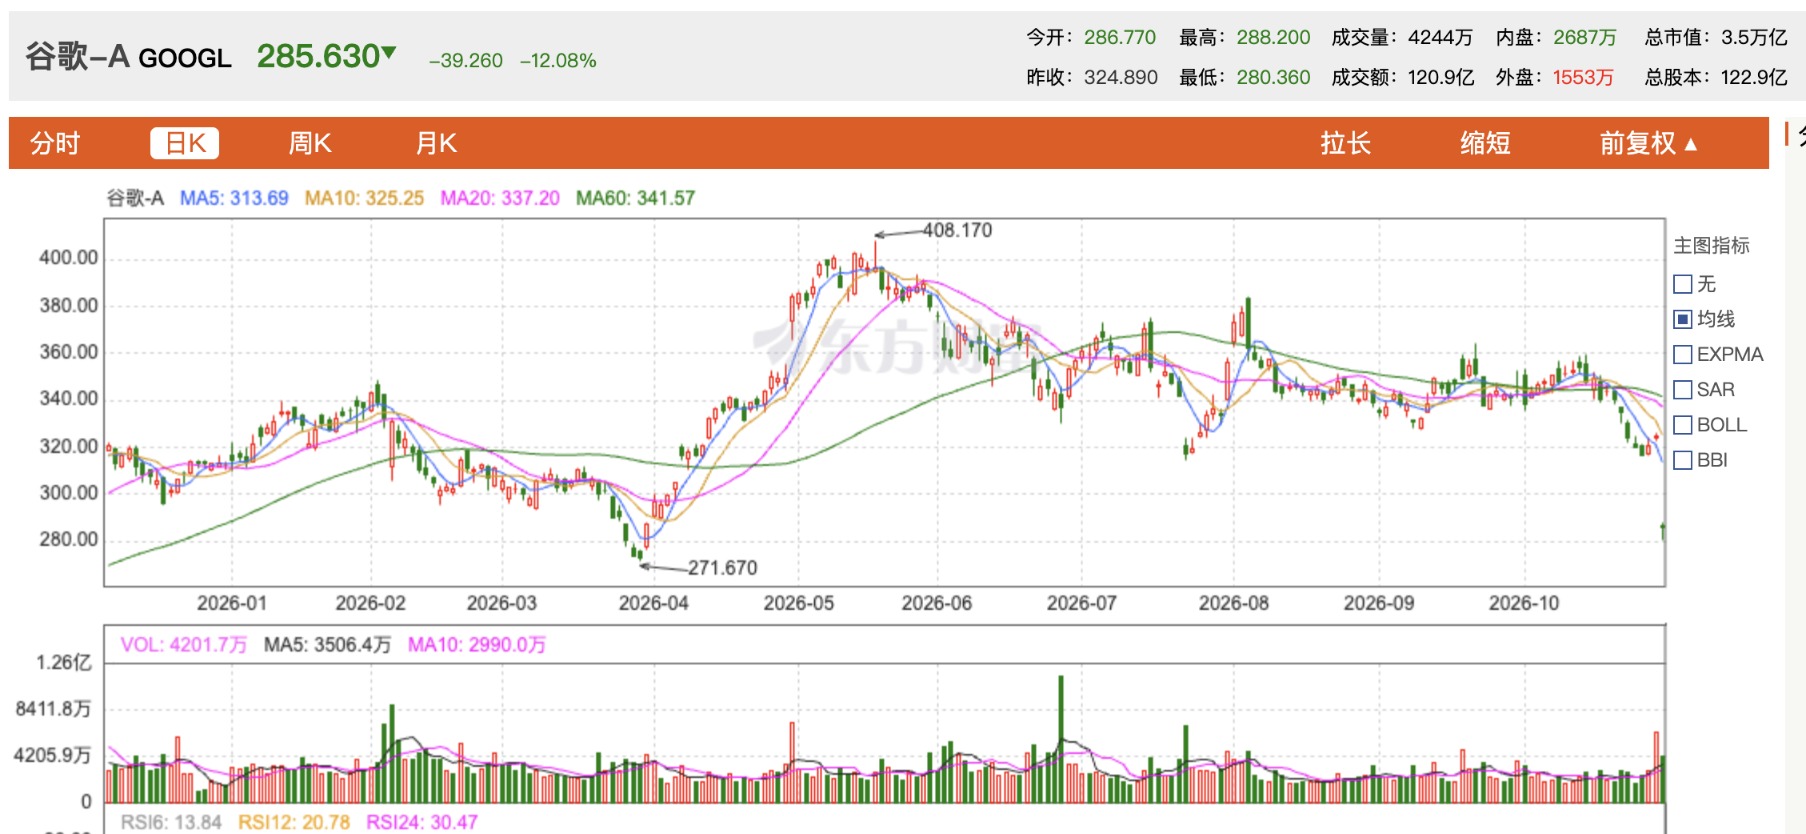Click the VOL: 4201.7万 volume label
The image size is (1806, 834).
click(184, 645)
